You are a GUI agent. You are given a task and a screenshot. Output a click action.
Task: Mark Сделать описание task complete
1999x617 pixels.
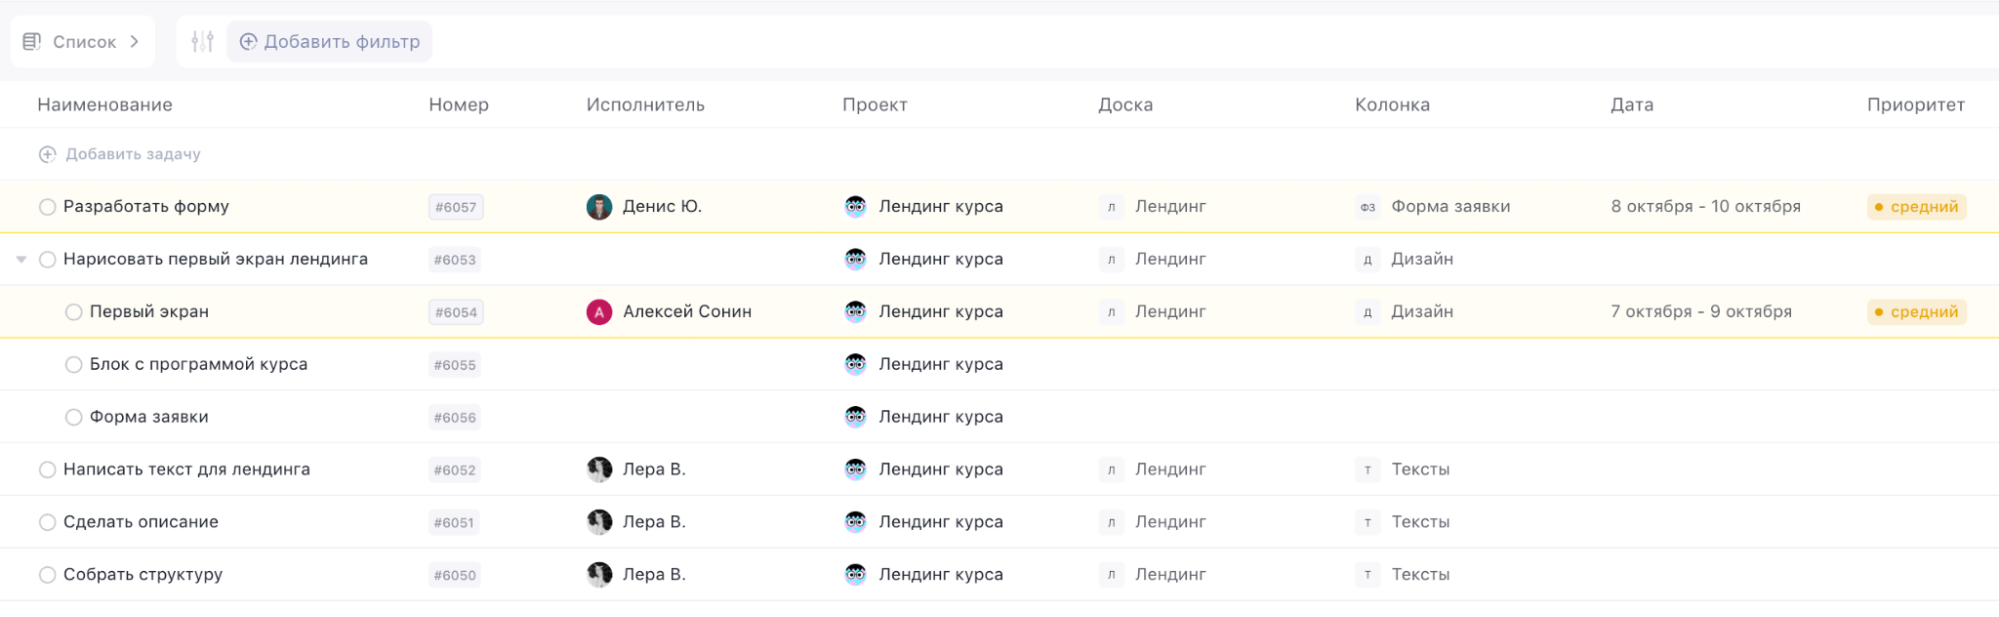47,522
